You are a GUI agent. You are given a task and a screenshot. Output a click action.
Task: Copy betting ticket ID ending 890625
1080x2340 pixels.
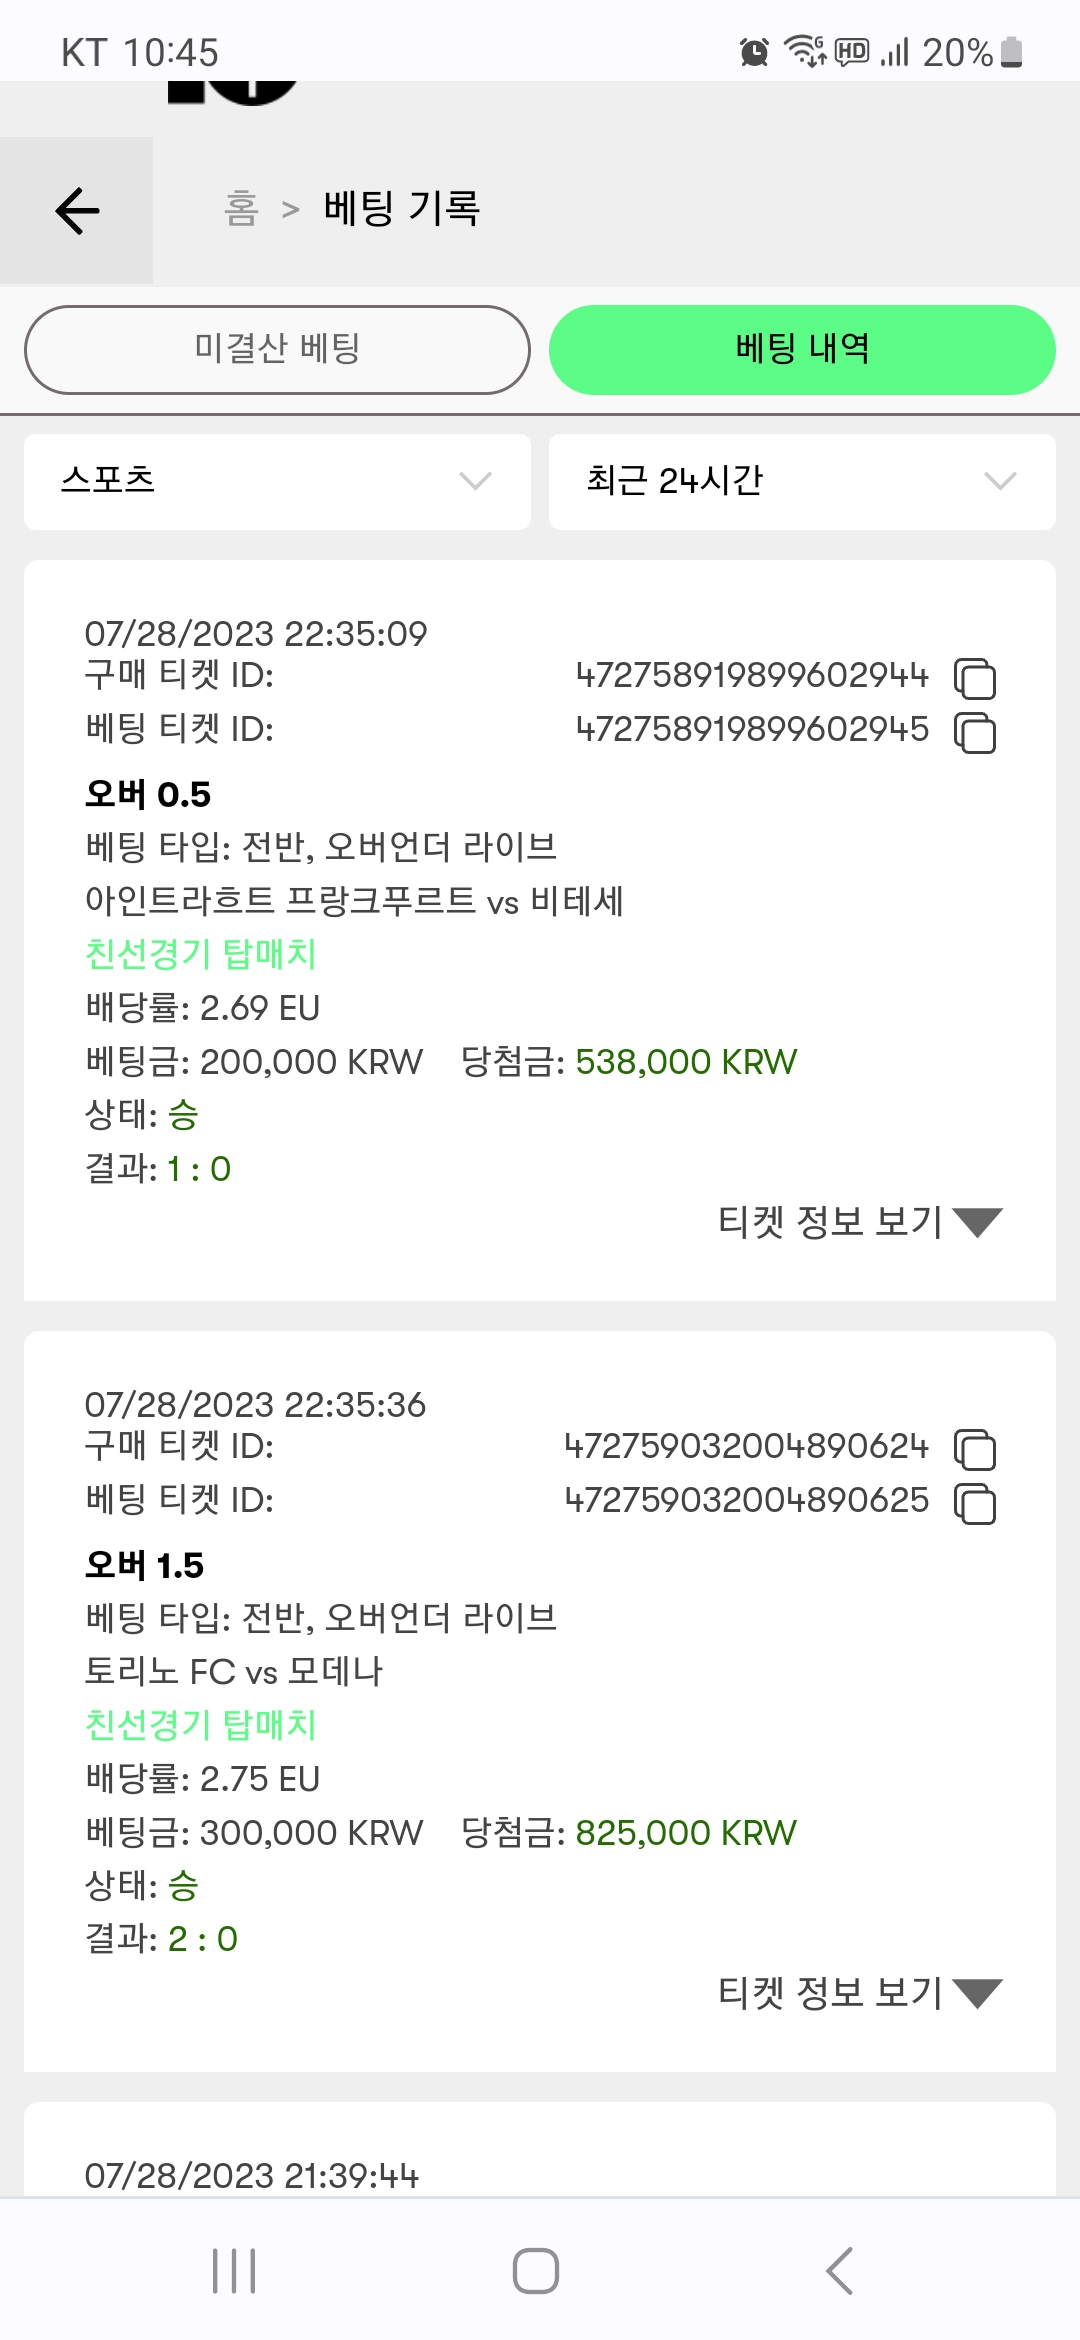[x=975, y=1504]
